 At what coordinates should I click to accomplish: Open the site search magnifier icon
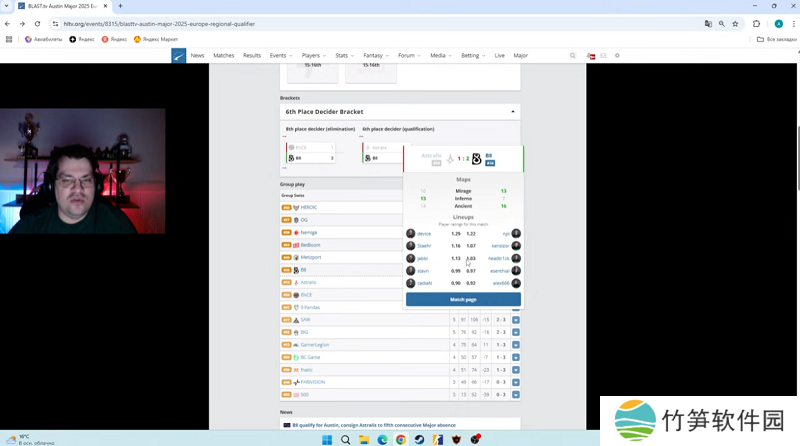tap(573, 56)
